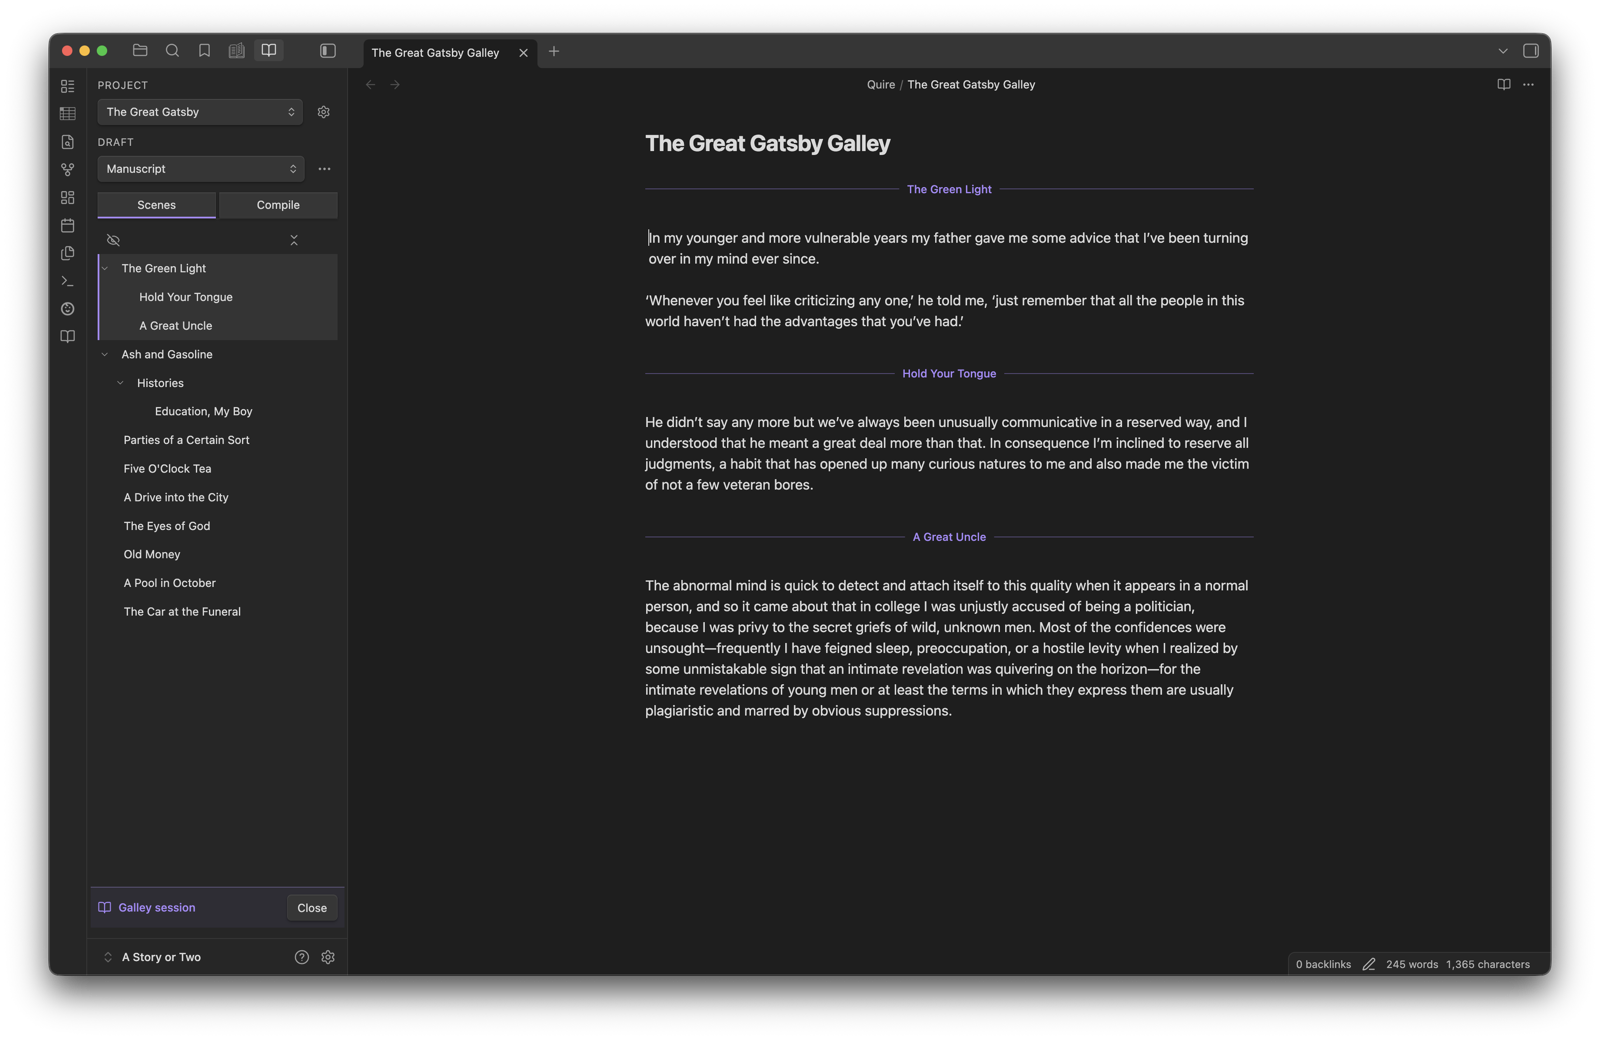Image resolution: width=1600 pixels, height=1040 pixels.
Task: Select the Five O'Clock Tea scene
Action: click(167, 468)
